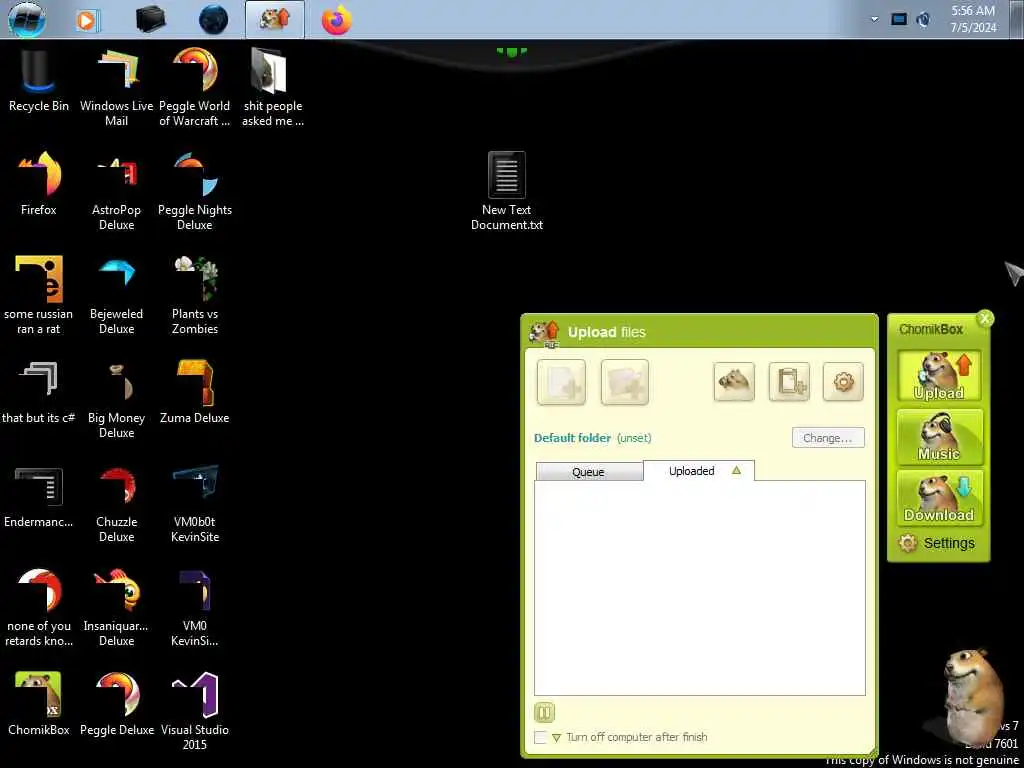Click the ChomikBox taskbar button
The image size is (1024, 768).
(x=275, y=20)
